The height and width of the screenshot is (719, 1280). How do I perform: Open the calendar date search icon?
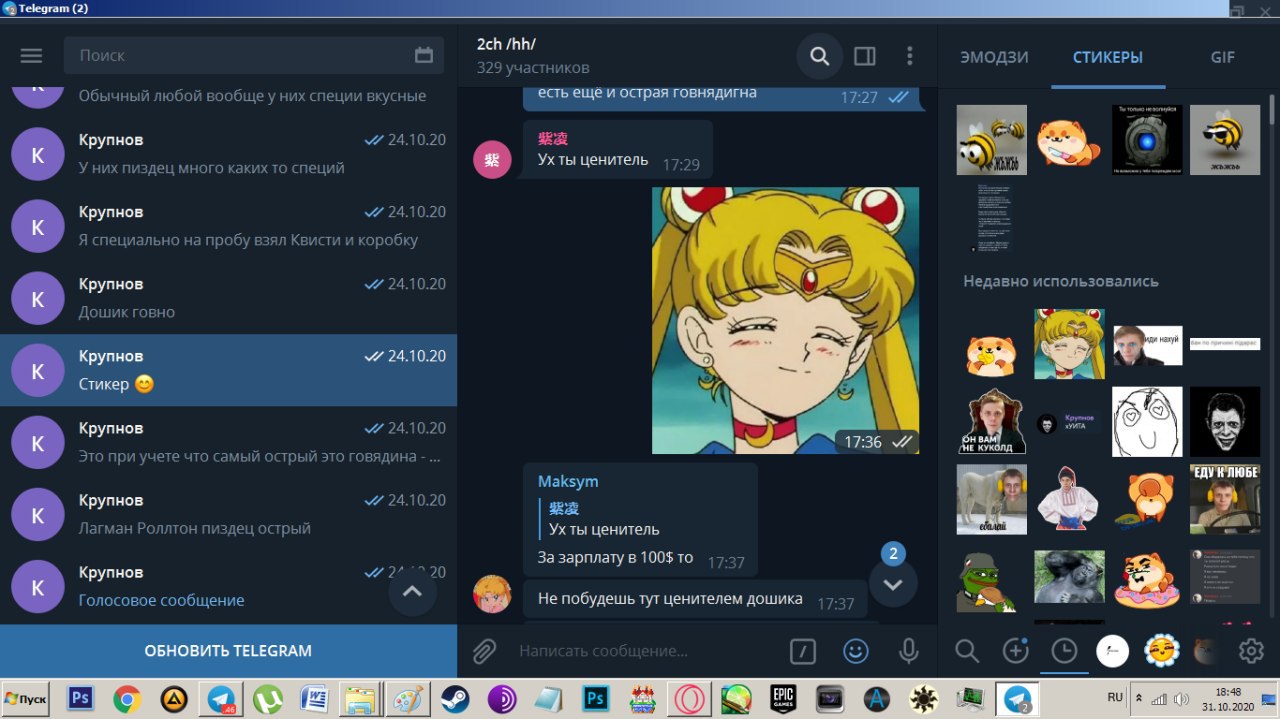coord(424,56)
